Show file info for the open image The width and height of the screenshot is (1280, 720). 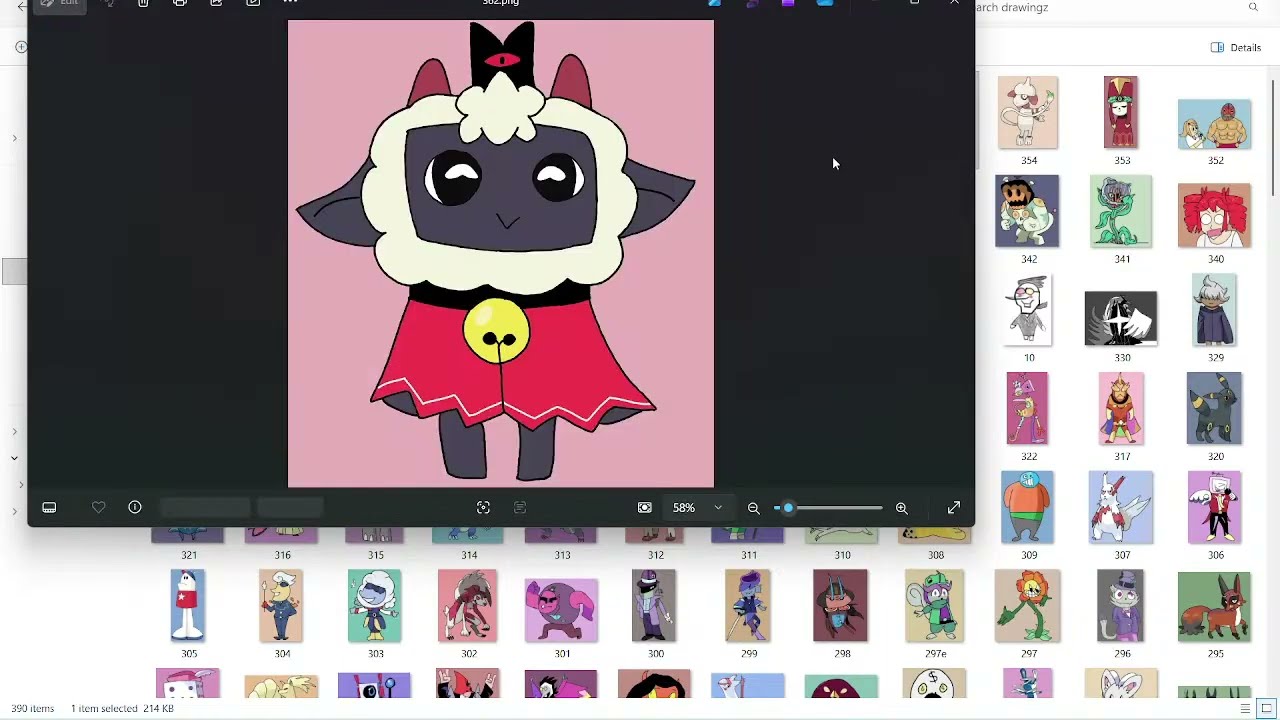(135, 508)
